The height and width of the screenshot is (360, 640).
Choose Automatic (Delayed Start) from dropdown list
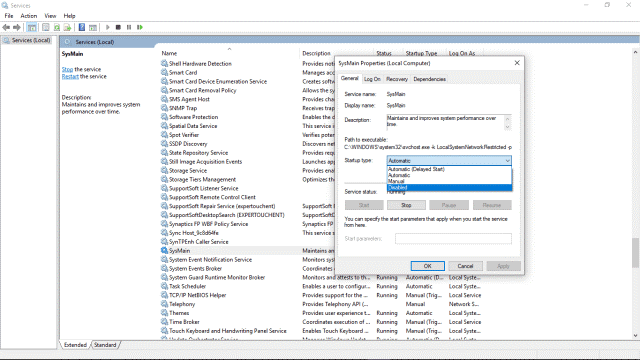click(449, 169)
